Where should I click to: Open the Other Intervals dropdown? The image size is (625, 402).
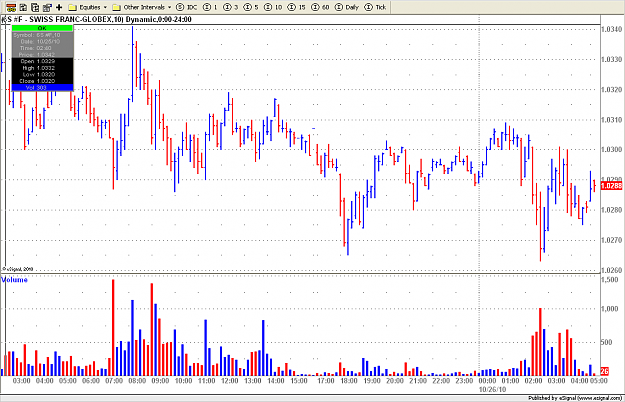point(142,7)
